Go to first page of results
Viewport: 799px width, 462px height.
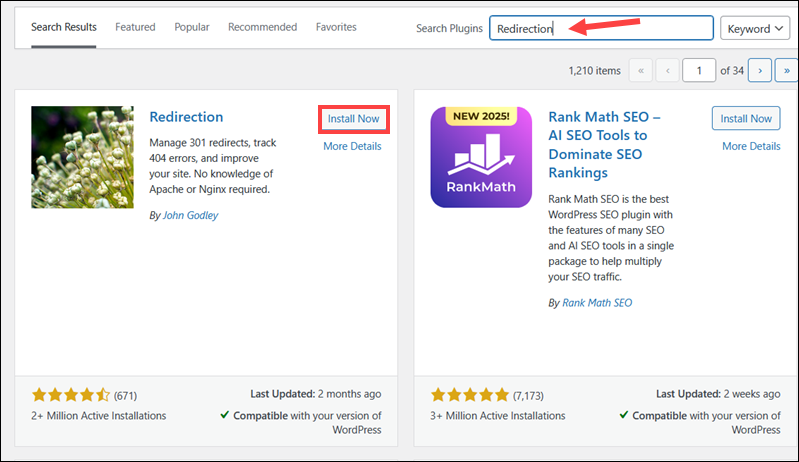coord(641,70)
